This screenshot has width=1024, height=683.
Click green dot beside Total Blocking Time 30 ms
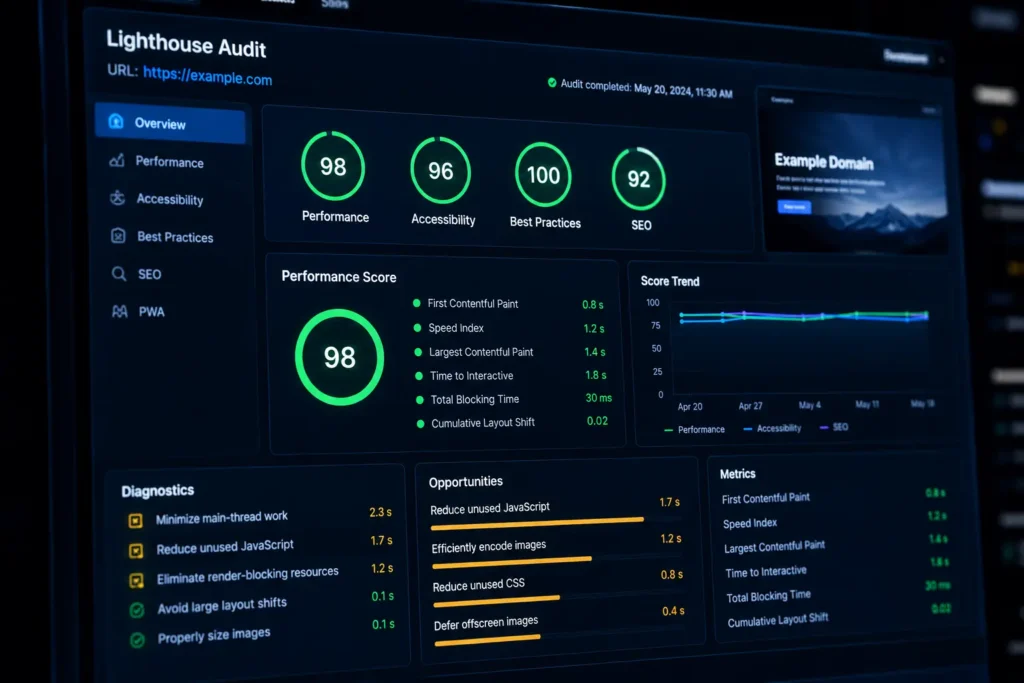coord(419,400)
